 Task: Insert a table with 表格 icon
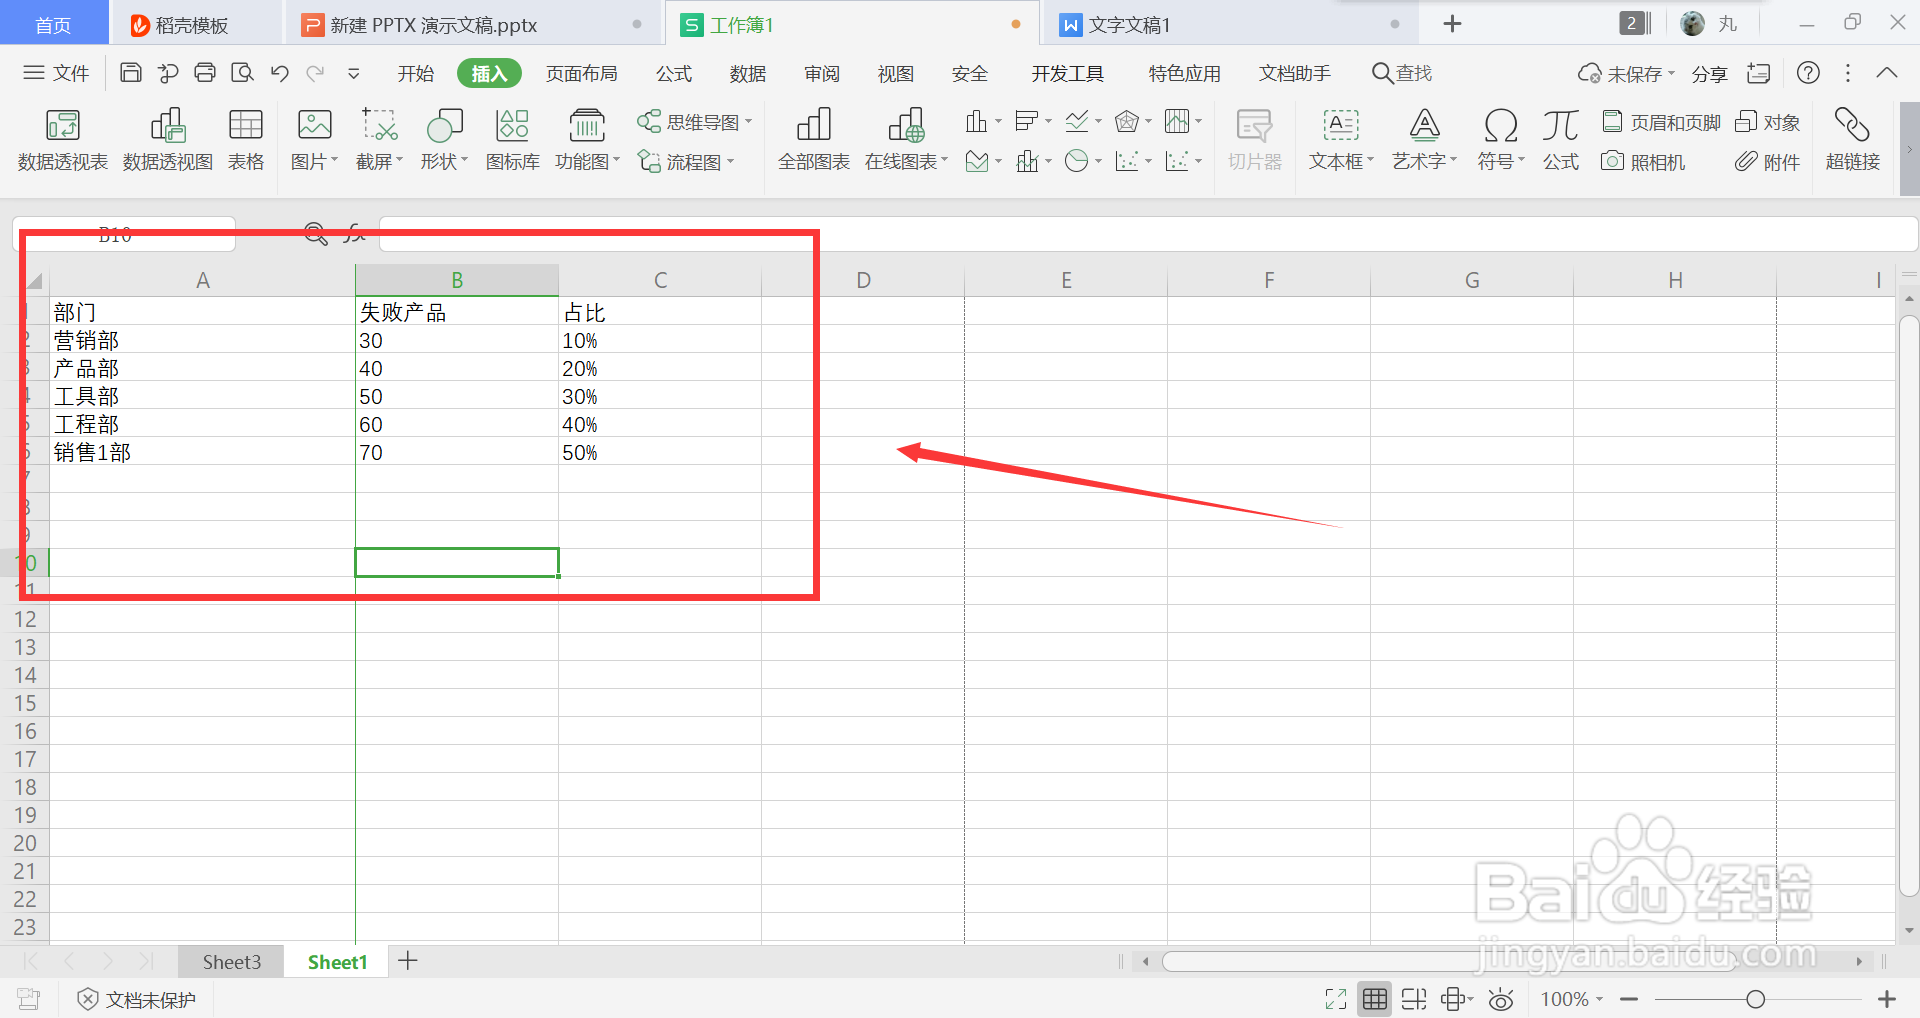point(245,139)
